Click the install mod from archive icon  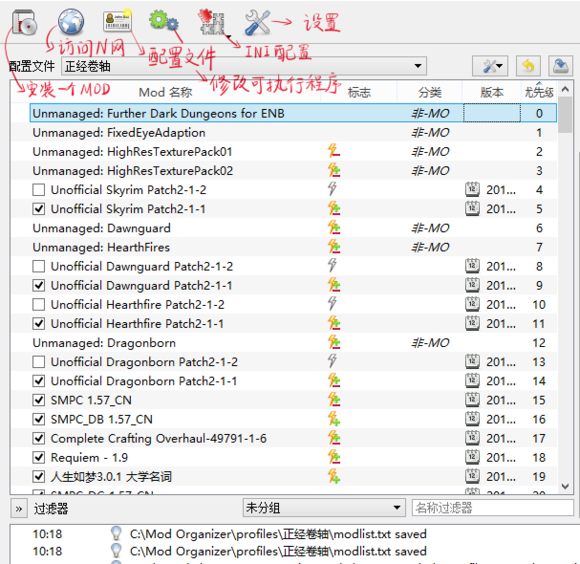tap(24, 22)
